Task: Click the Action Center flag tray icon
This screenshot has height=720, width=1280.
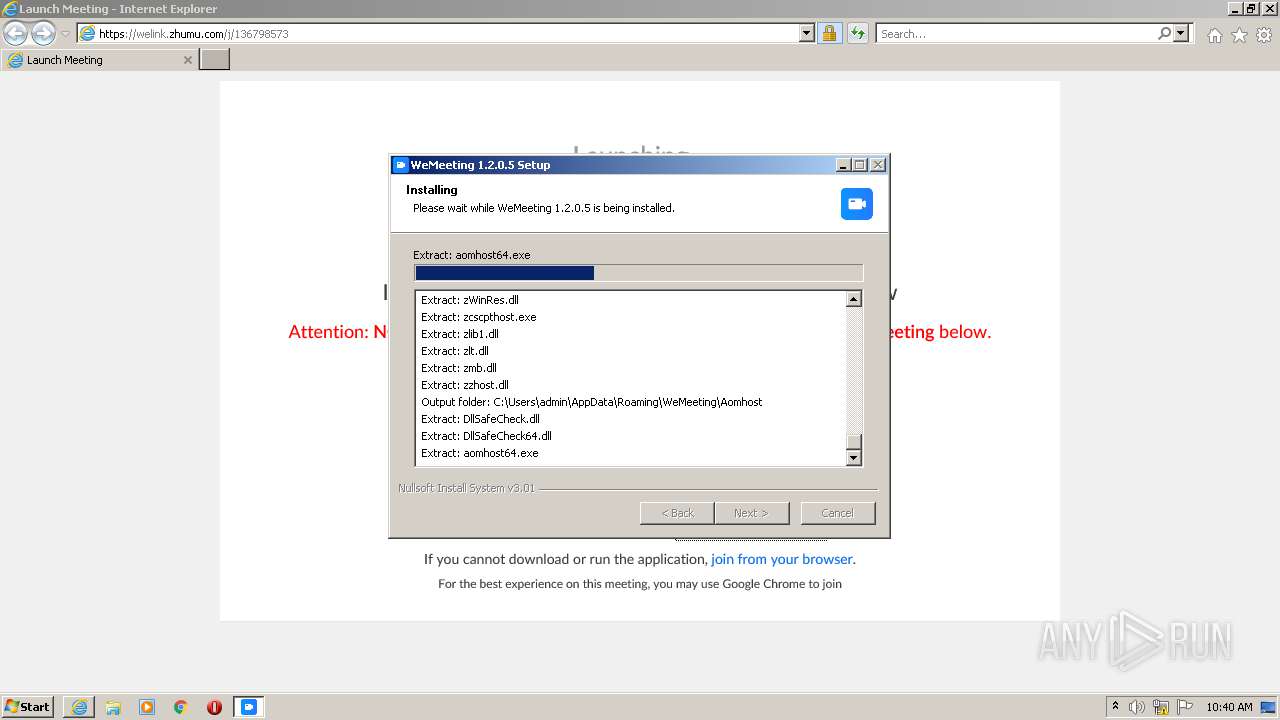Action: [1185, 707]
